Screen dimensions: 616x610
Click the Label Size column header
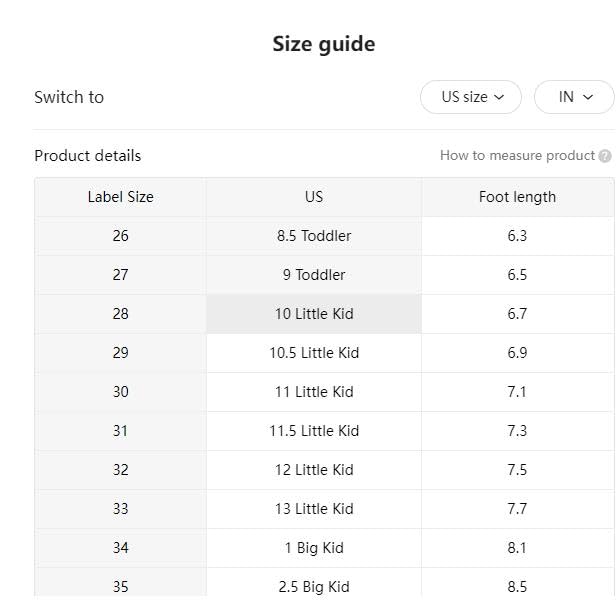pos(121,197)
